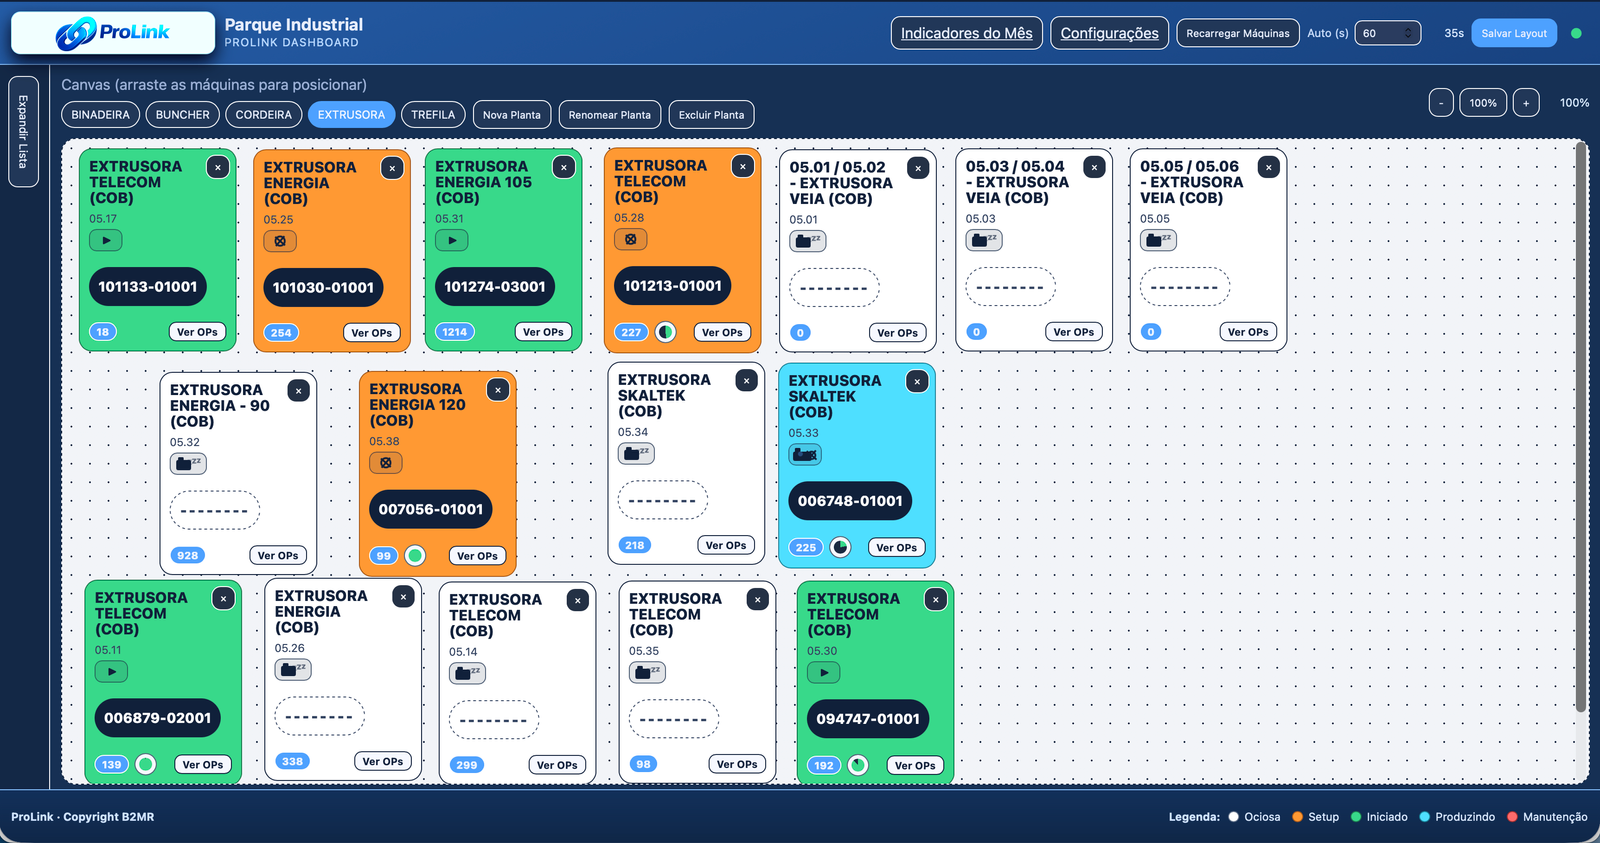The width and height of the screenshot is (1600, 843).
Task: Click the Setup legend swatch
Action: point(1297,817)
